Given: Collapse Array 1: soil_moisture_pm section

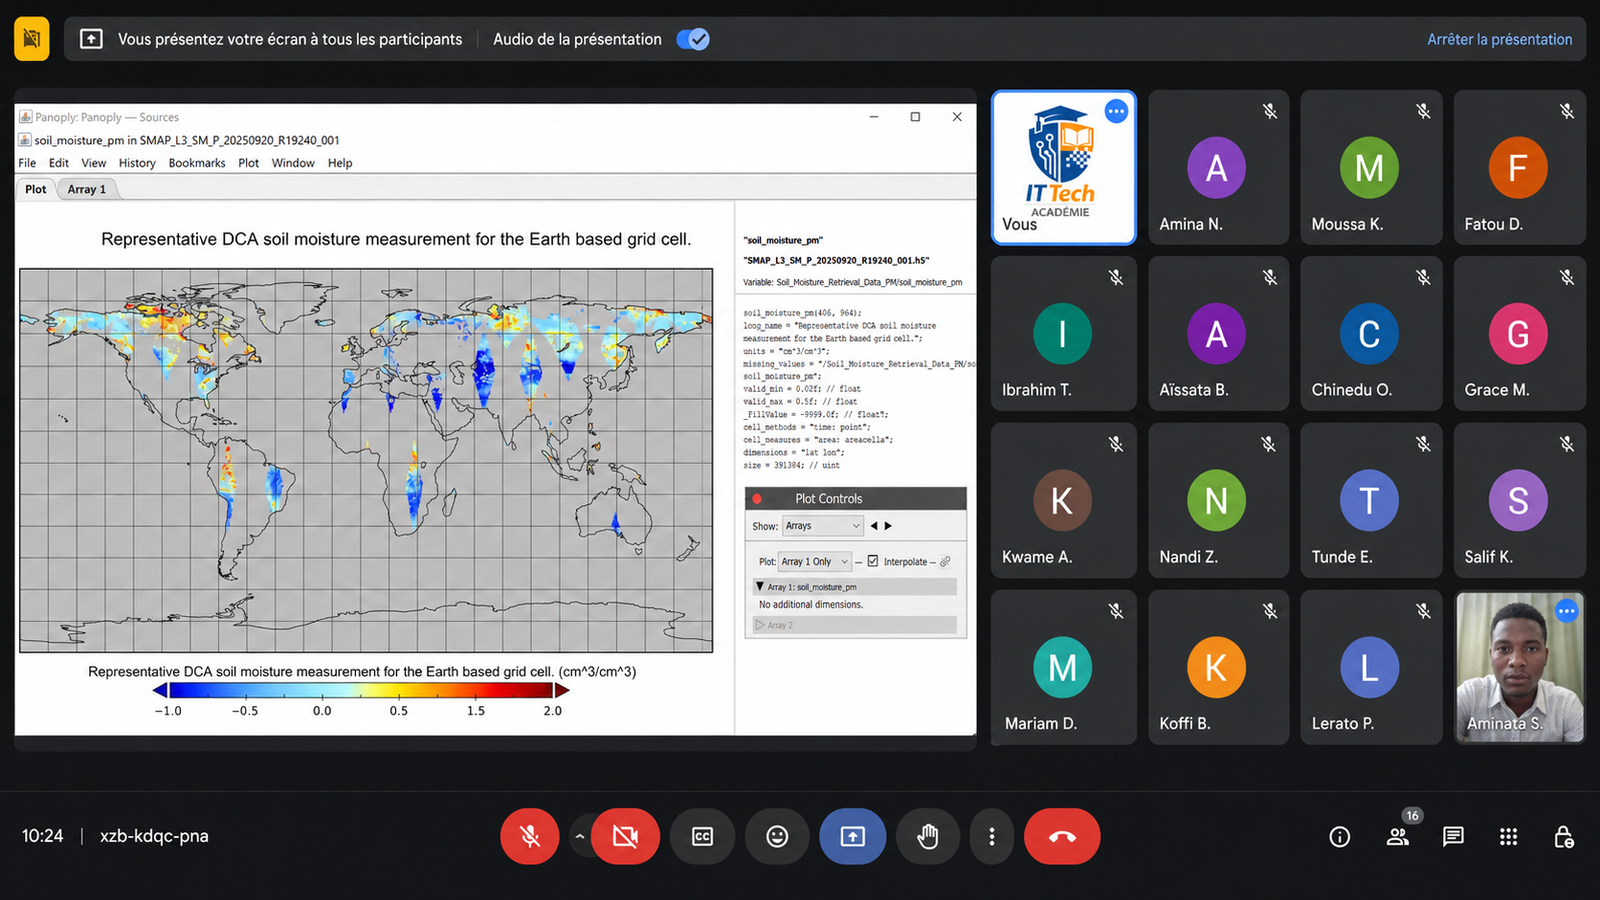Looking at the screenshot, I should pyautogui.click(x=760, y=587).
